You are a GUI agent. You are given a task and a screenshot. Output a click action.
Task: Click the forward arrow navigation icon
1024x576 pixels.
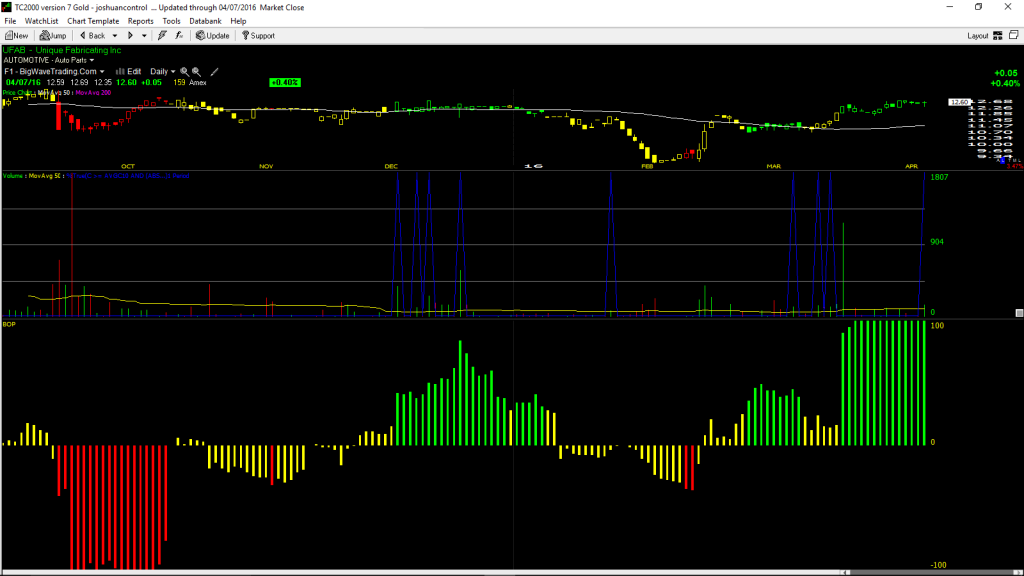tap(130, 36)
